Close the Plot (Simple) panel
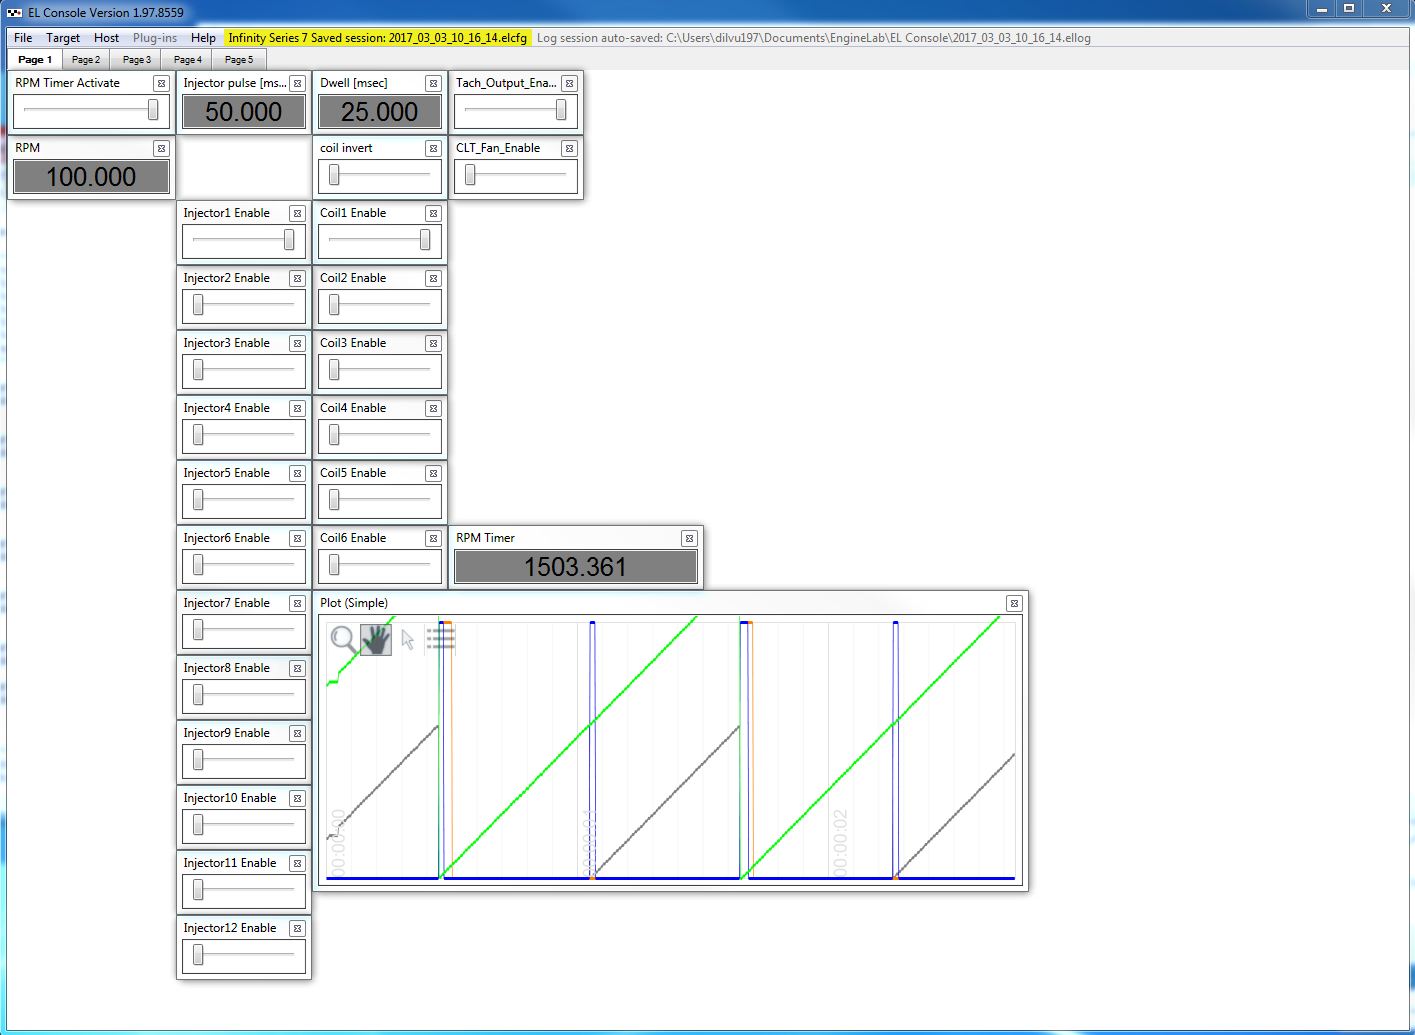The height and width of the screenshot is (1035, 1415). pos(1014,603)
